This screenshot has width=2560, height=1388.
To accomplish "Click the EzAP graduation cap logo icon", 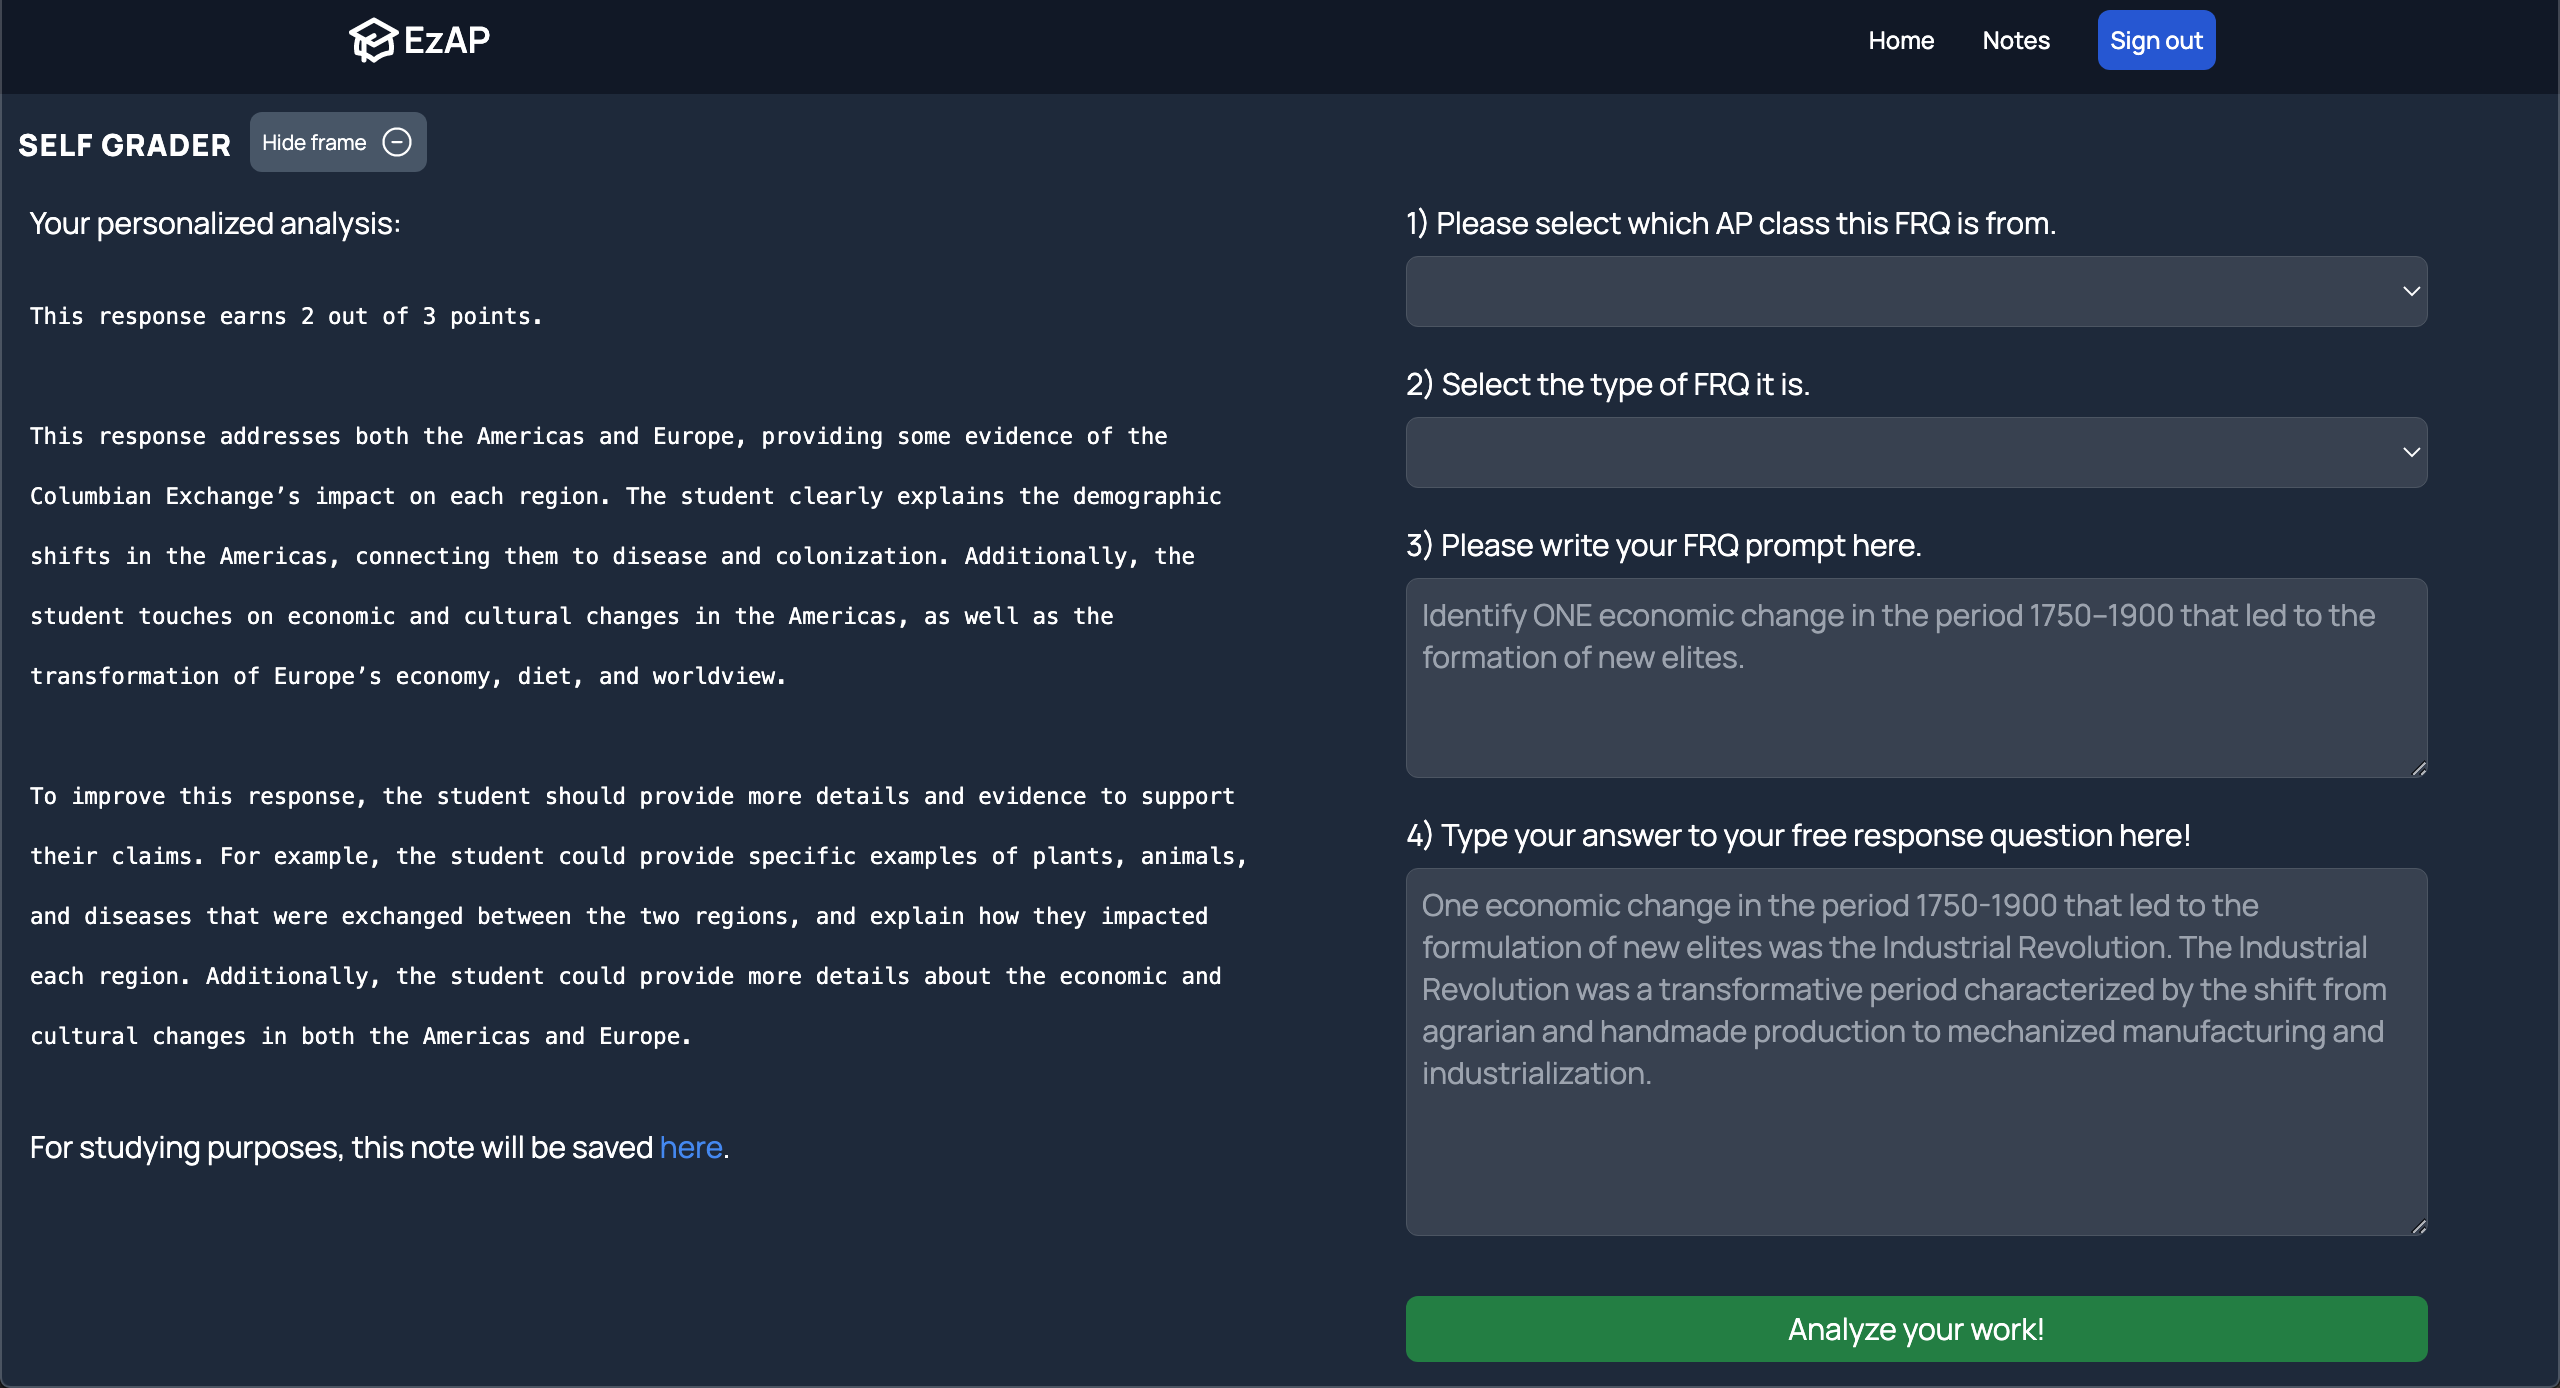I will point(373,40).
